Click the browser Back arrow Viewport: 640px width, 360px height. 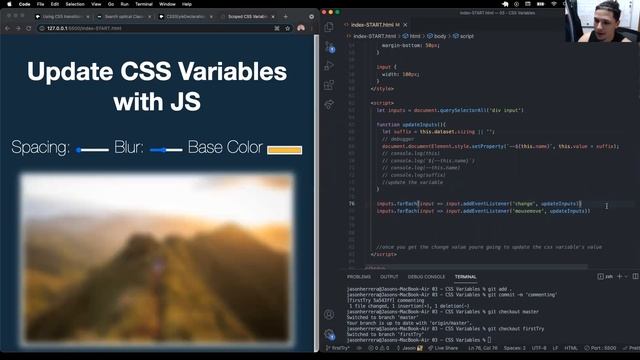[x=7, y=28]
